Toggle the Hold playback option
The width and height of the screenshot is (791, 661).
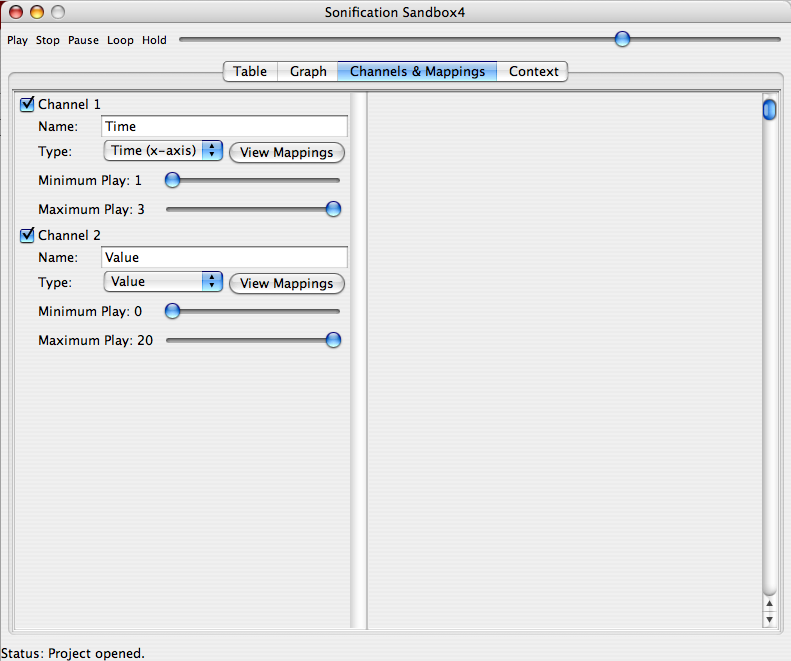154,40
